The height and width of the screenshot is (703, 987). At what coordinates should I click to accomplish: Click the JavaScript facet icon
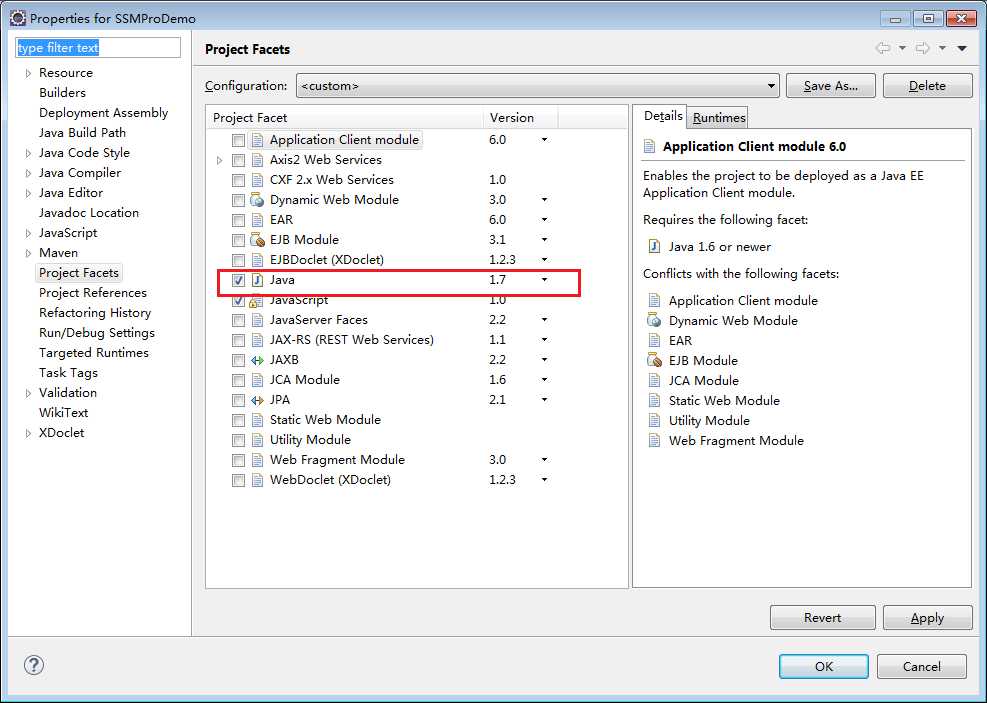click(256, 301)
